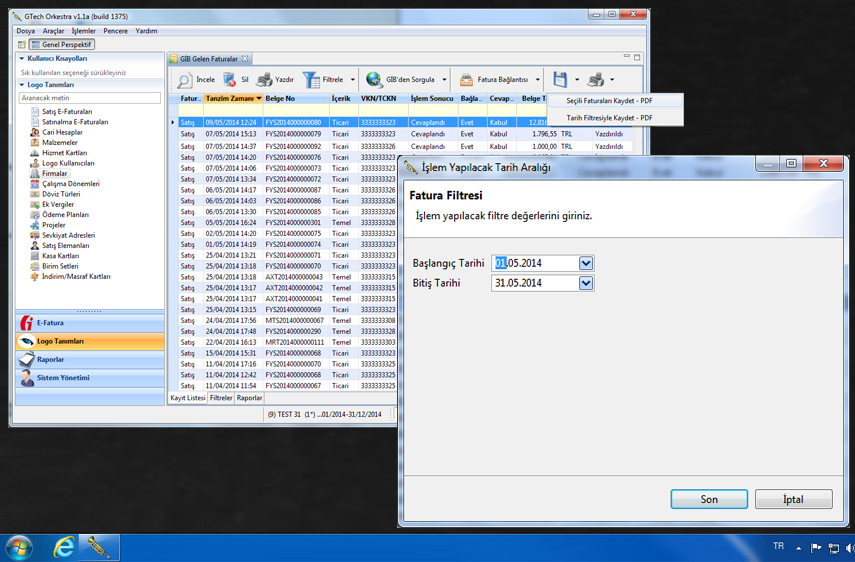Open the GİB'den Sorgula dropdown arrow
This screenshot has width=855, height=562.
tap(444, 80)
